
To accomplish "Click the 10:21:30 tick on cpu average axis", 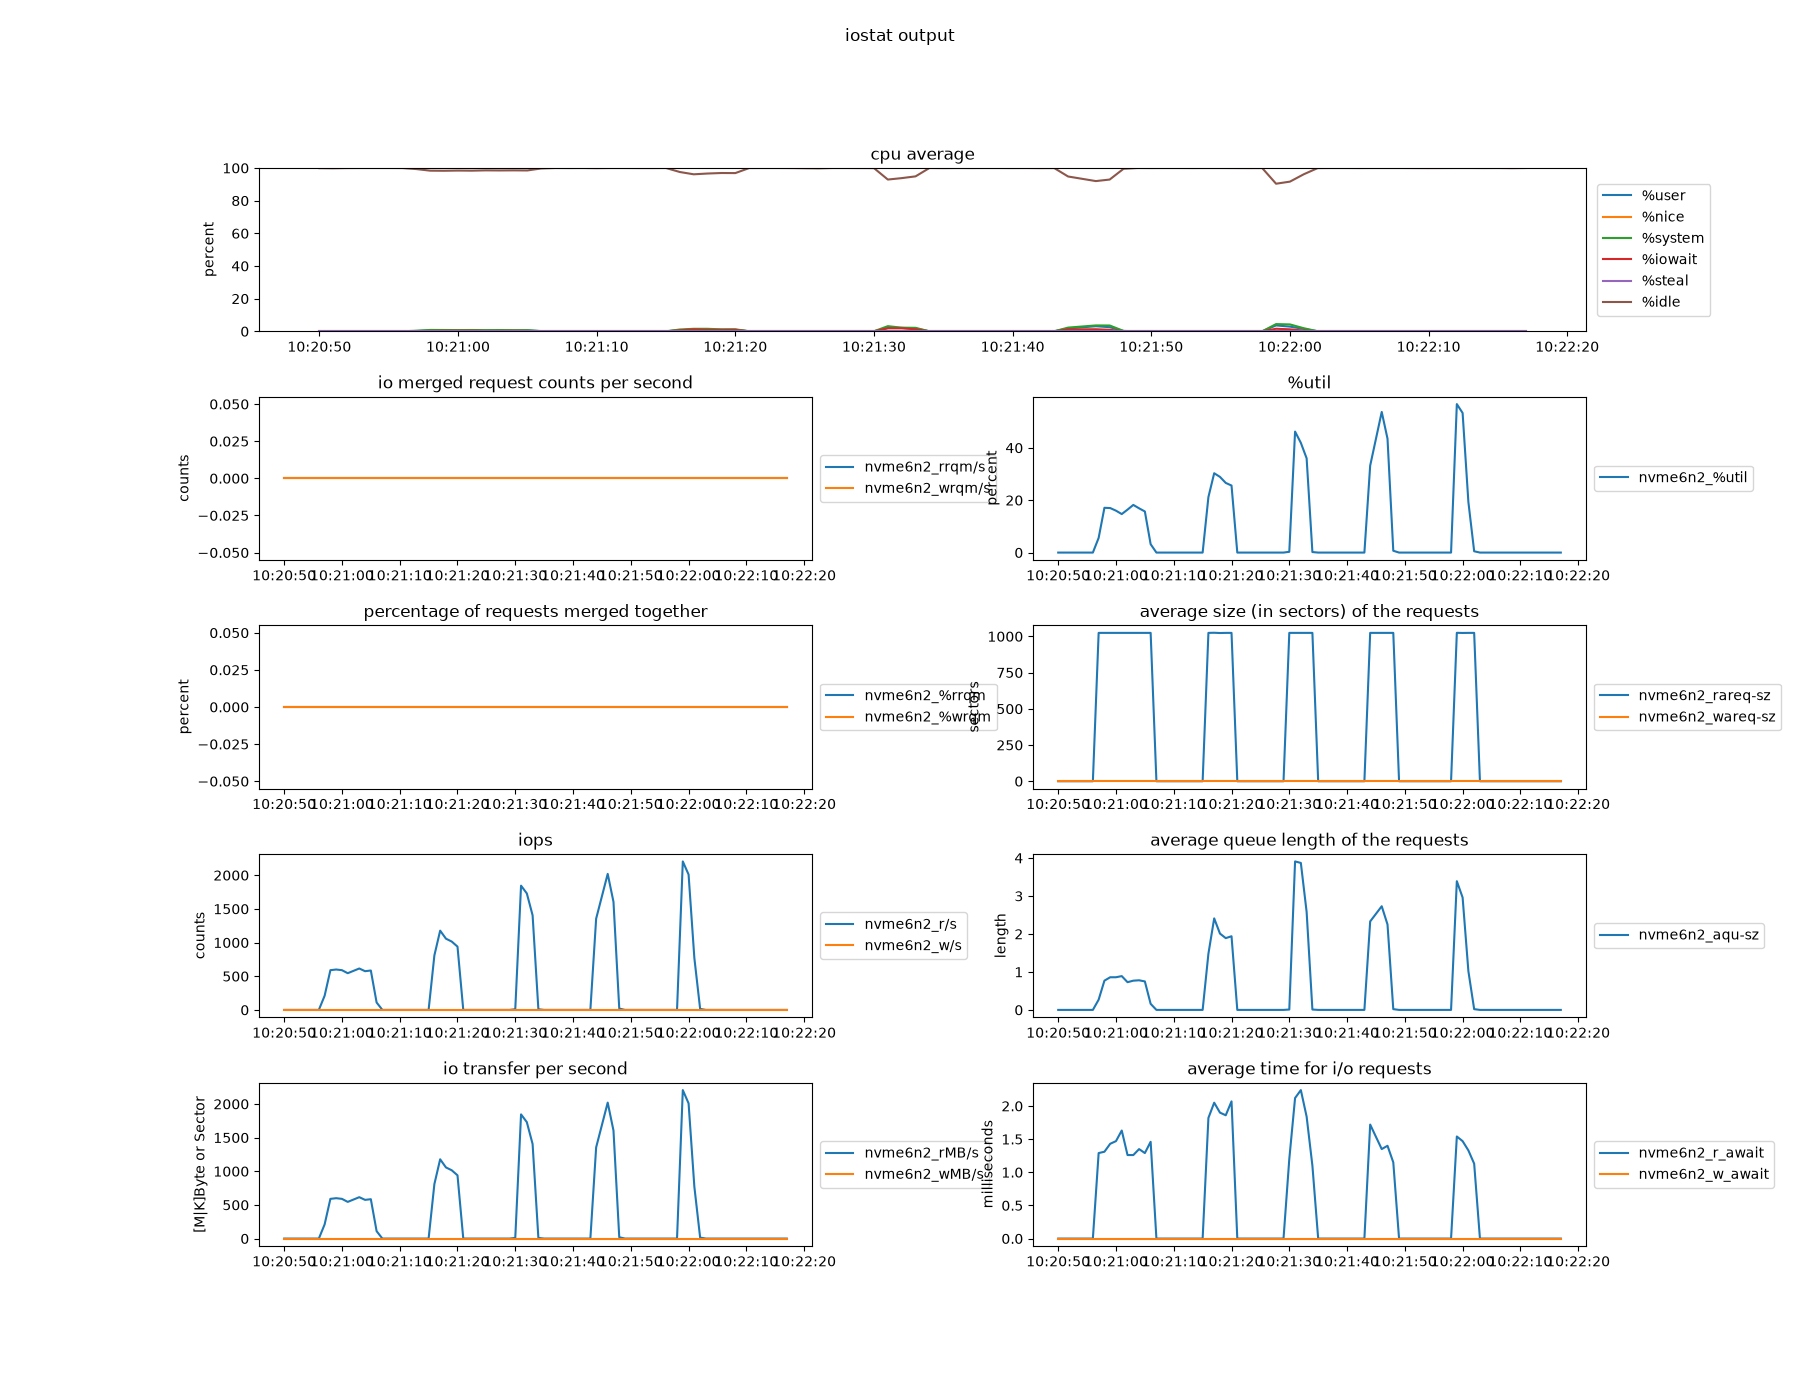I will click(x=874, y=348).
